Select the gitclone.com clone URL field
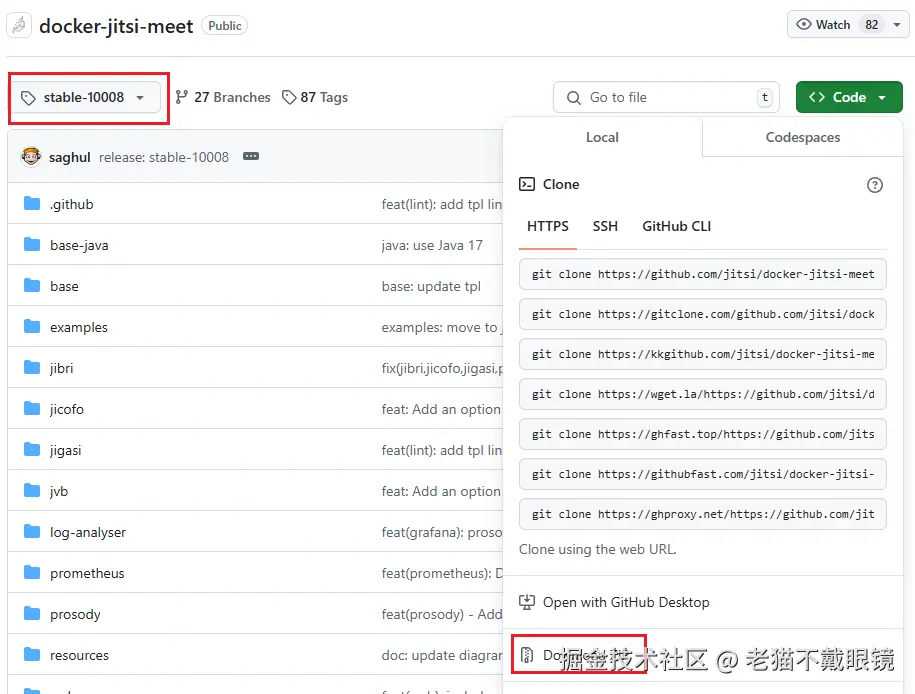The height and width of the screenshot is (694, 915). tap(703, 314)
